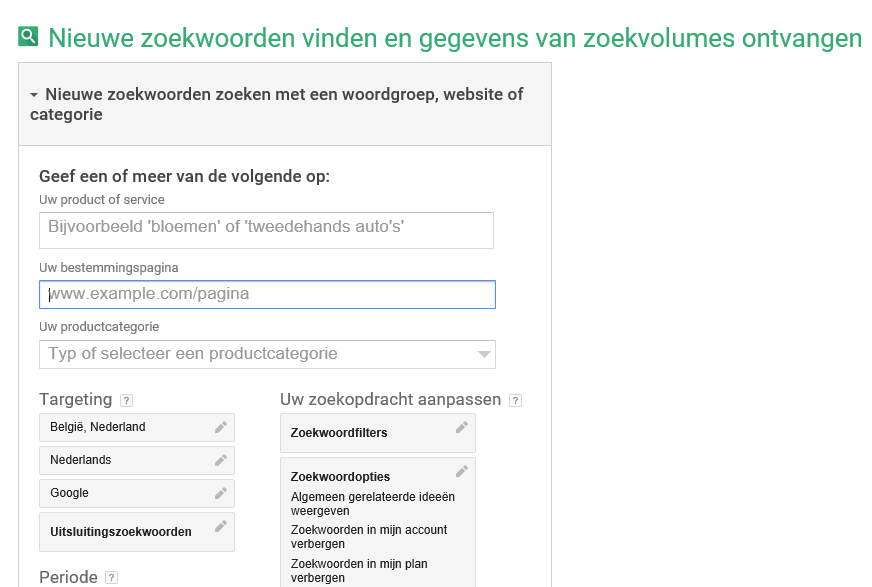Click the 'Typ of selecteer een productcategorie' combo box
The width and height of the screenshot is (872, 587).
click(267, 355)
